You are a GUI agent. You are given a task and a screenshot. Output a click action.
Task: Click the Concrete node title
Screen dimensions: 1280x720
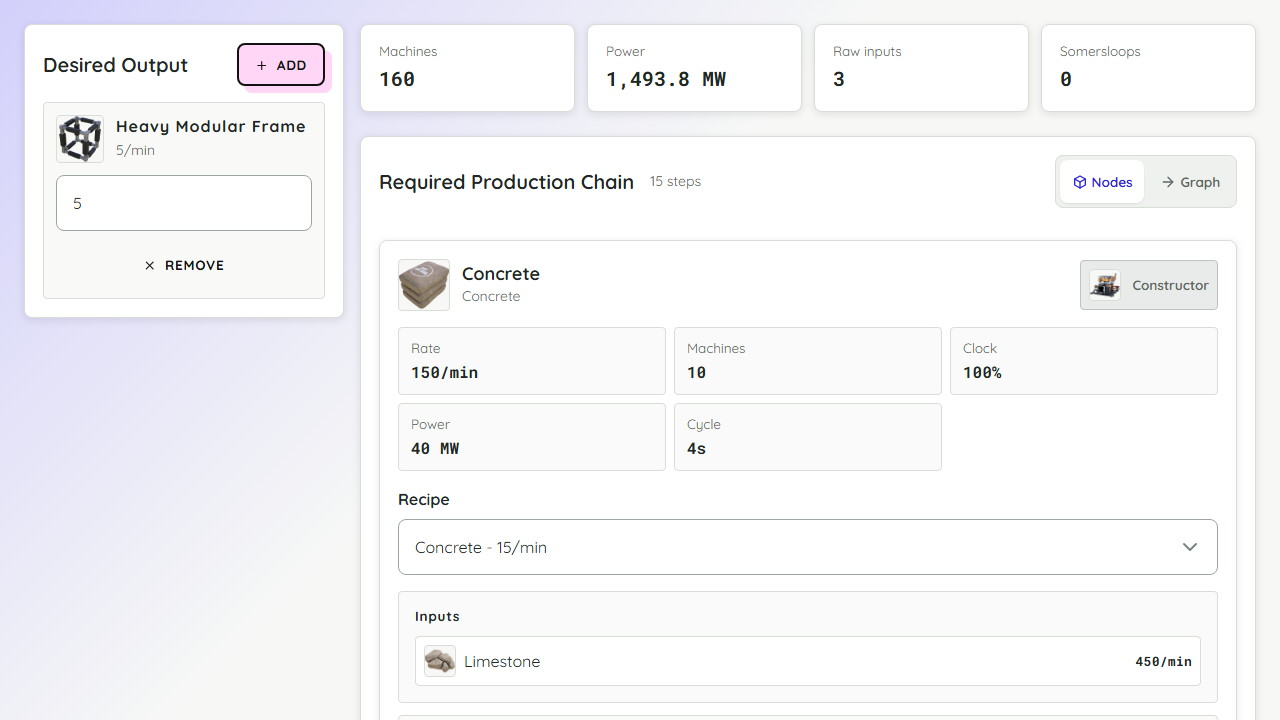coord(501,273)
